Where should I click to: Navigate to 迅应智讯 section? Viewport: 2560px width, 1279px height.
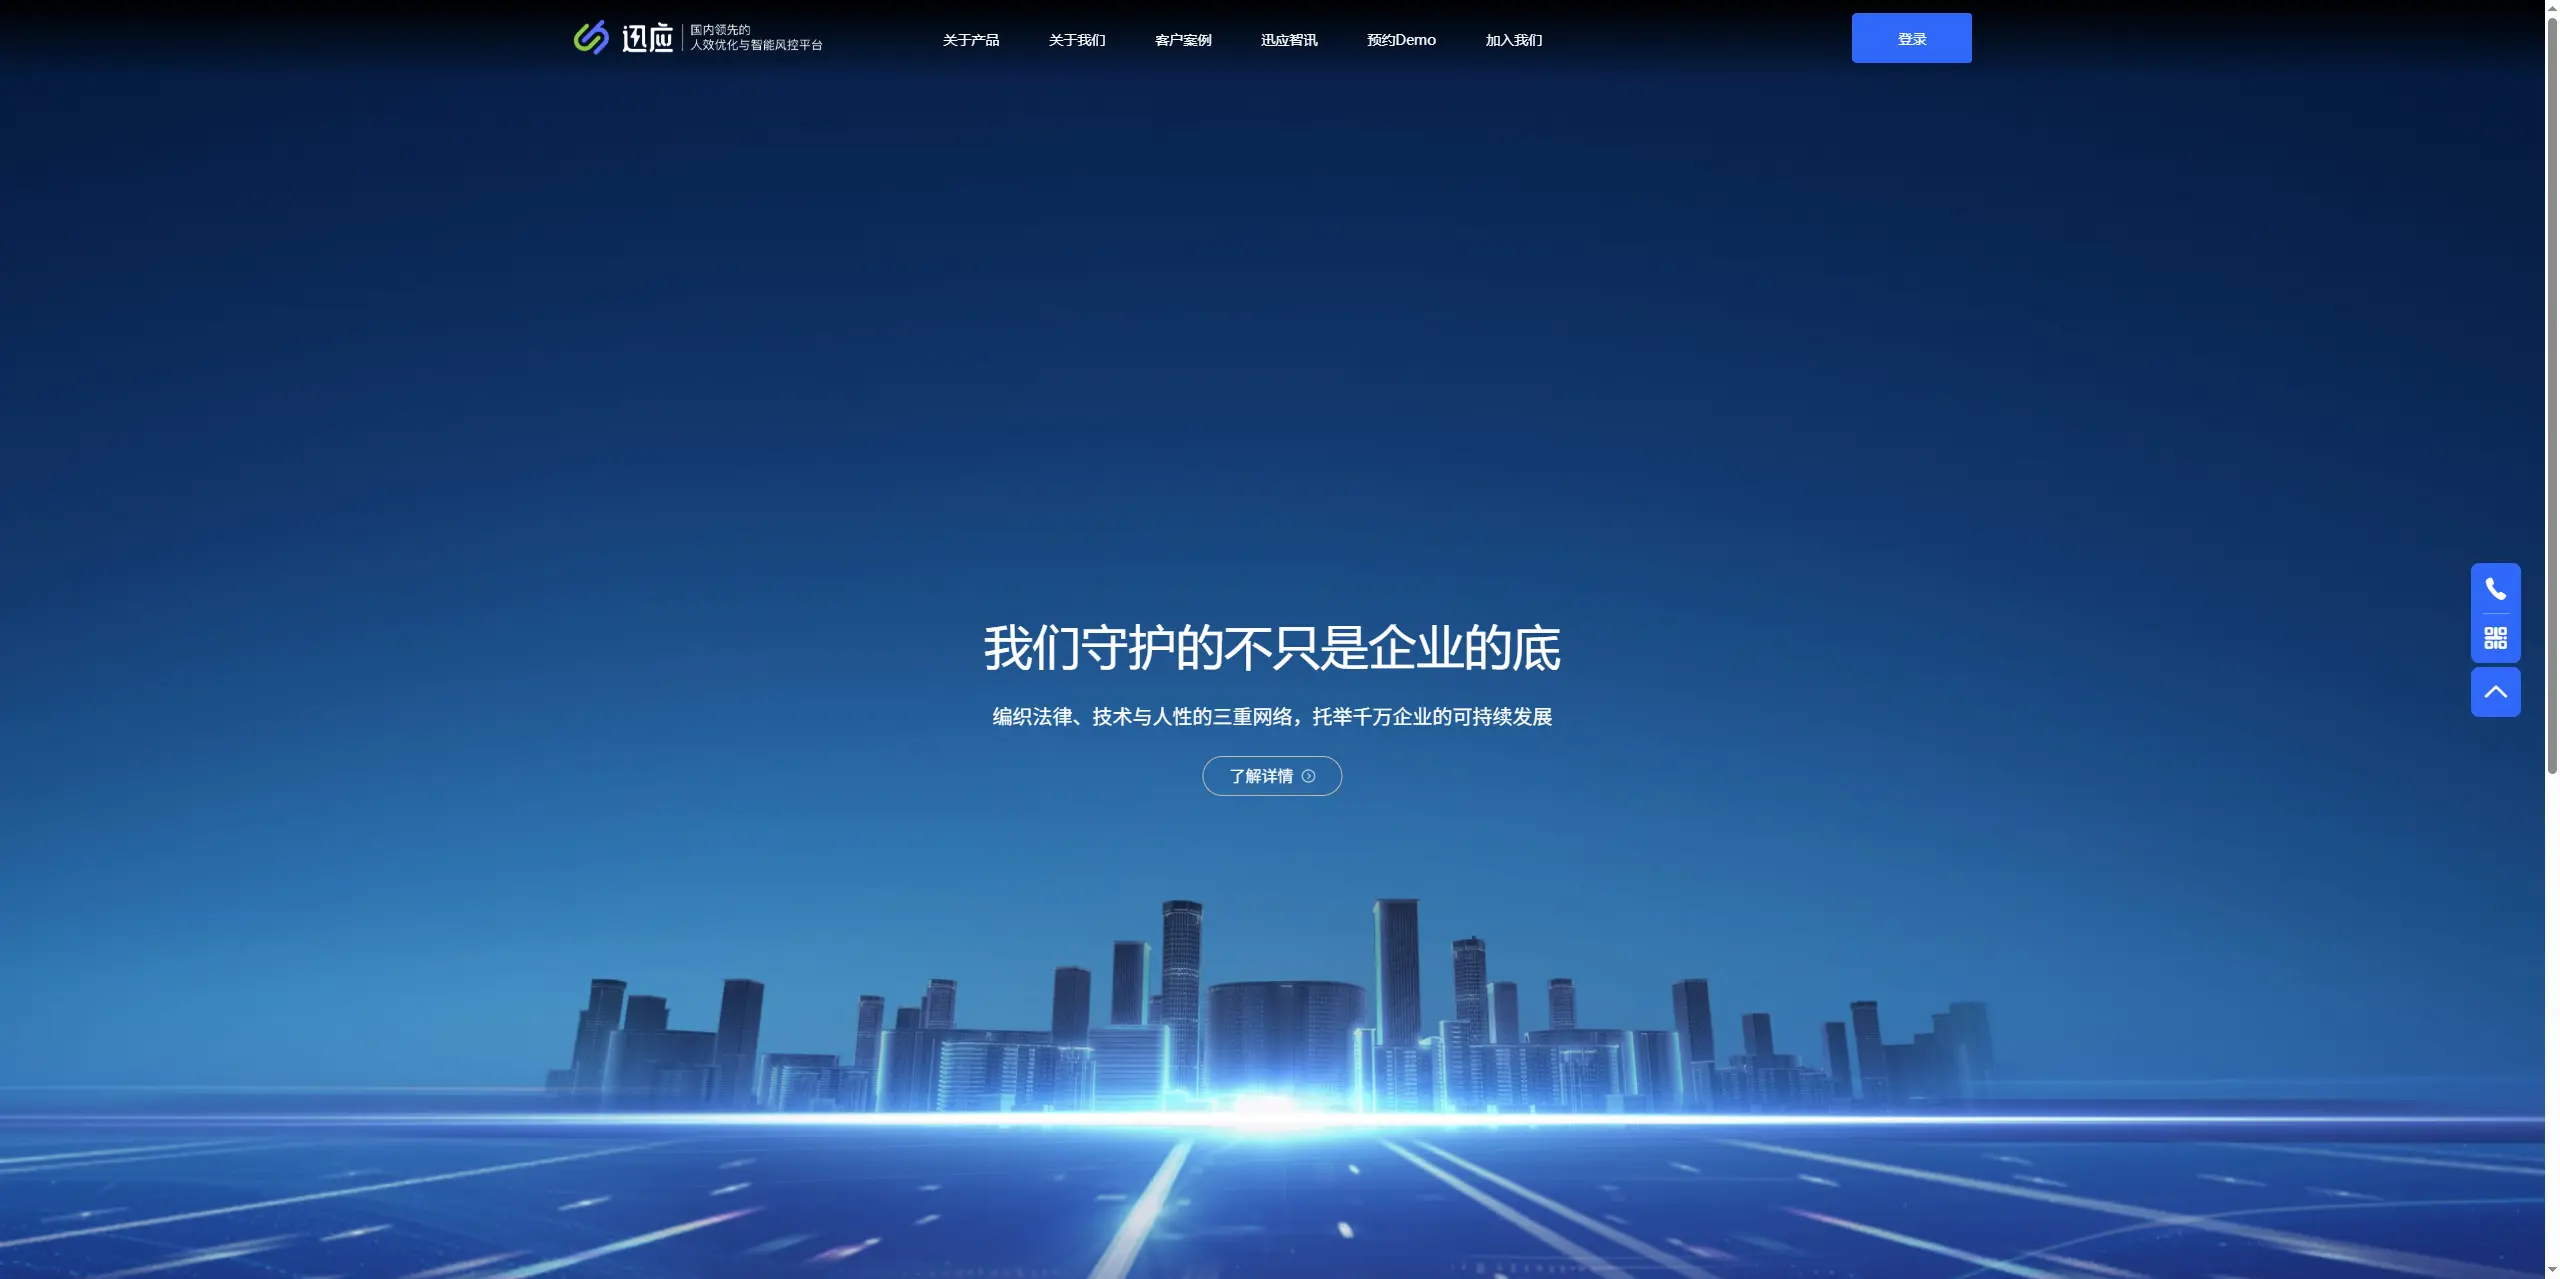[x=1288, y=40]
